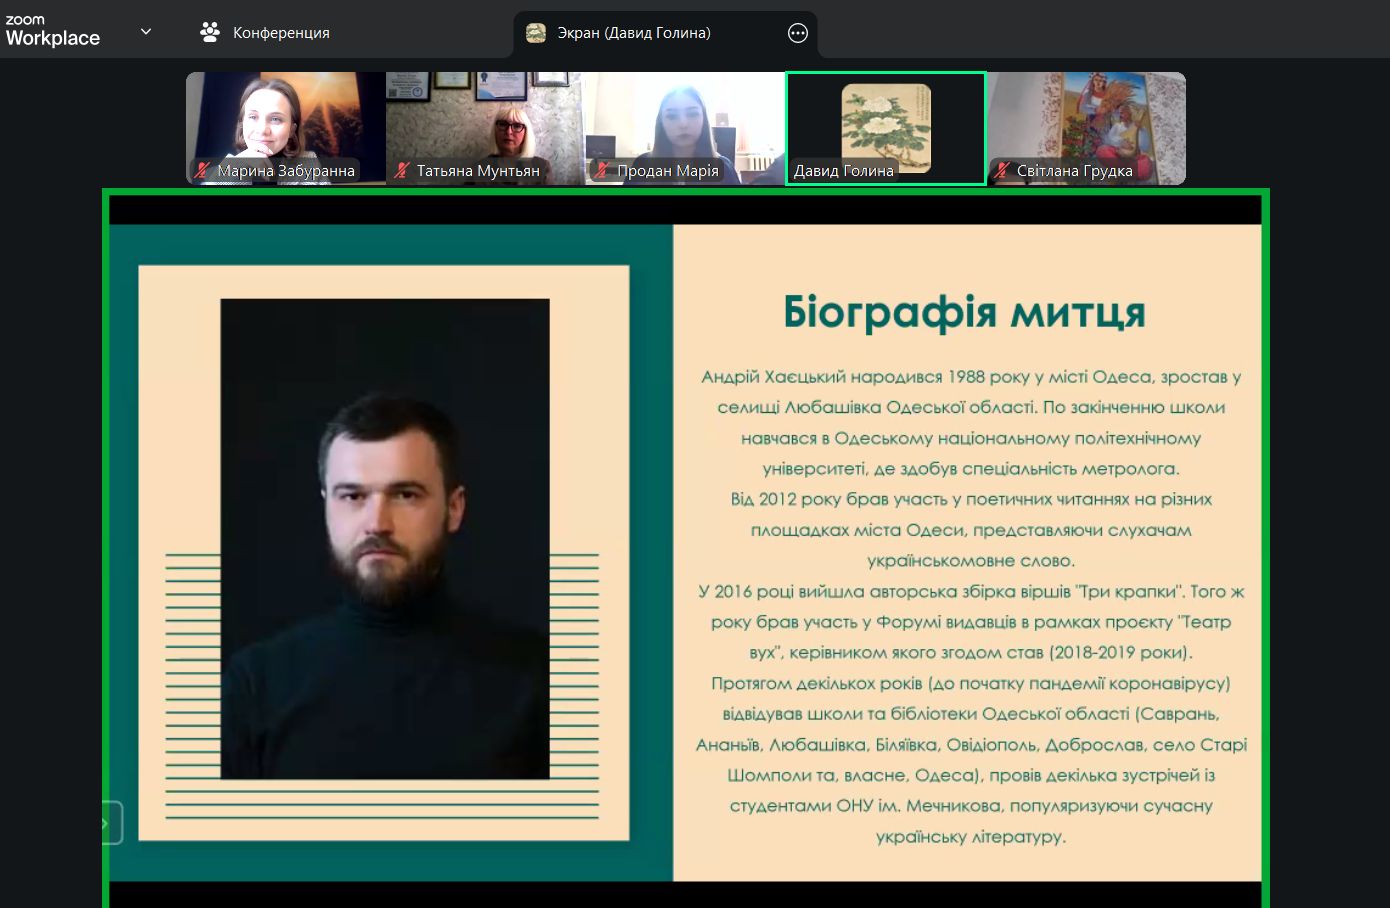
Task: Click the muted mic icon beside Татьяна Мунтьян
Action: click(402, 171)
